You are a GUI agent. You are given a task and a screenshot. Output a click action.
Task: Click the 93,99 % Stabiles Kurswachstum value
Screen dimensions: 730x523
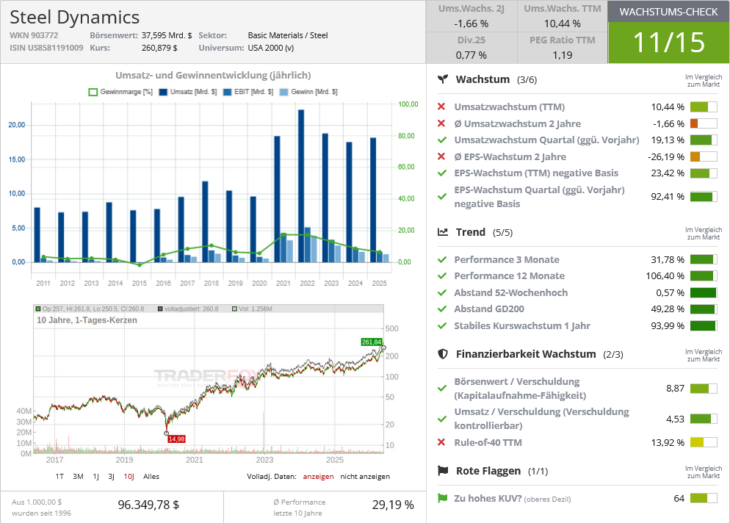click(668, 326)
